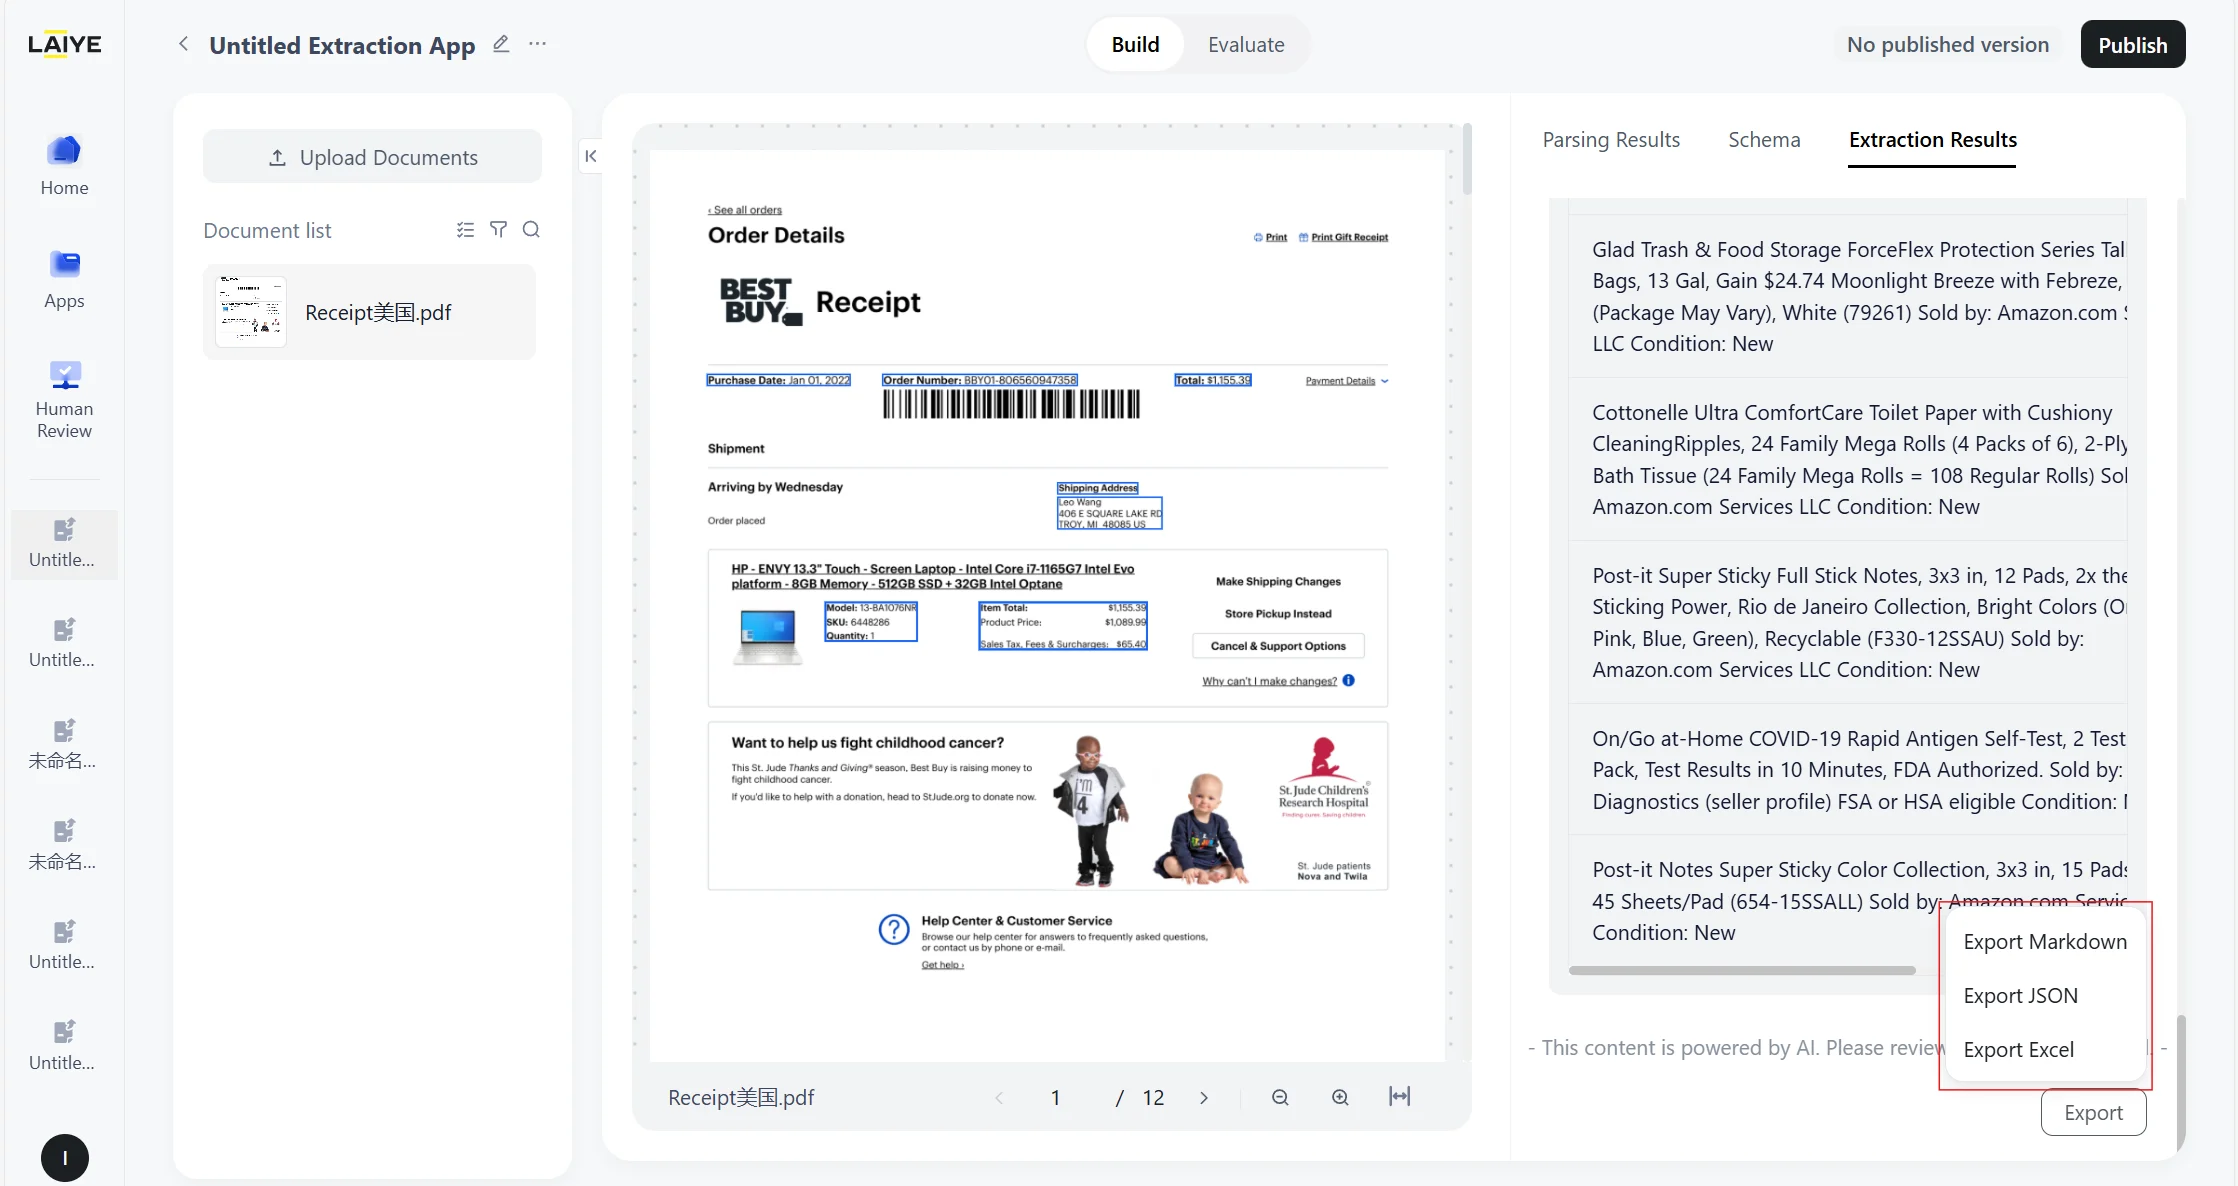2238x1186 pixels.
Task: Open the Schema tab
Action: point(1764,140)
